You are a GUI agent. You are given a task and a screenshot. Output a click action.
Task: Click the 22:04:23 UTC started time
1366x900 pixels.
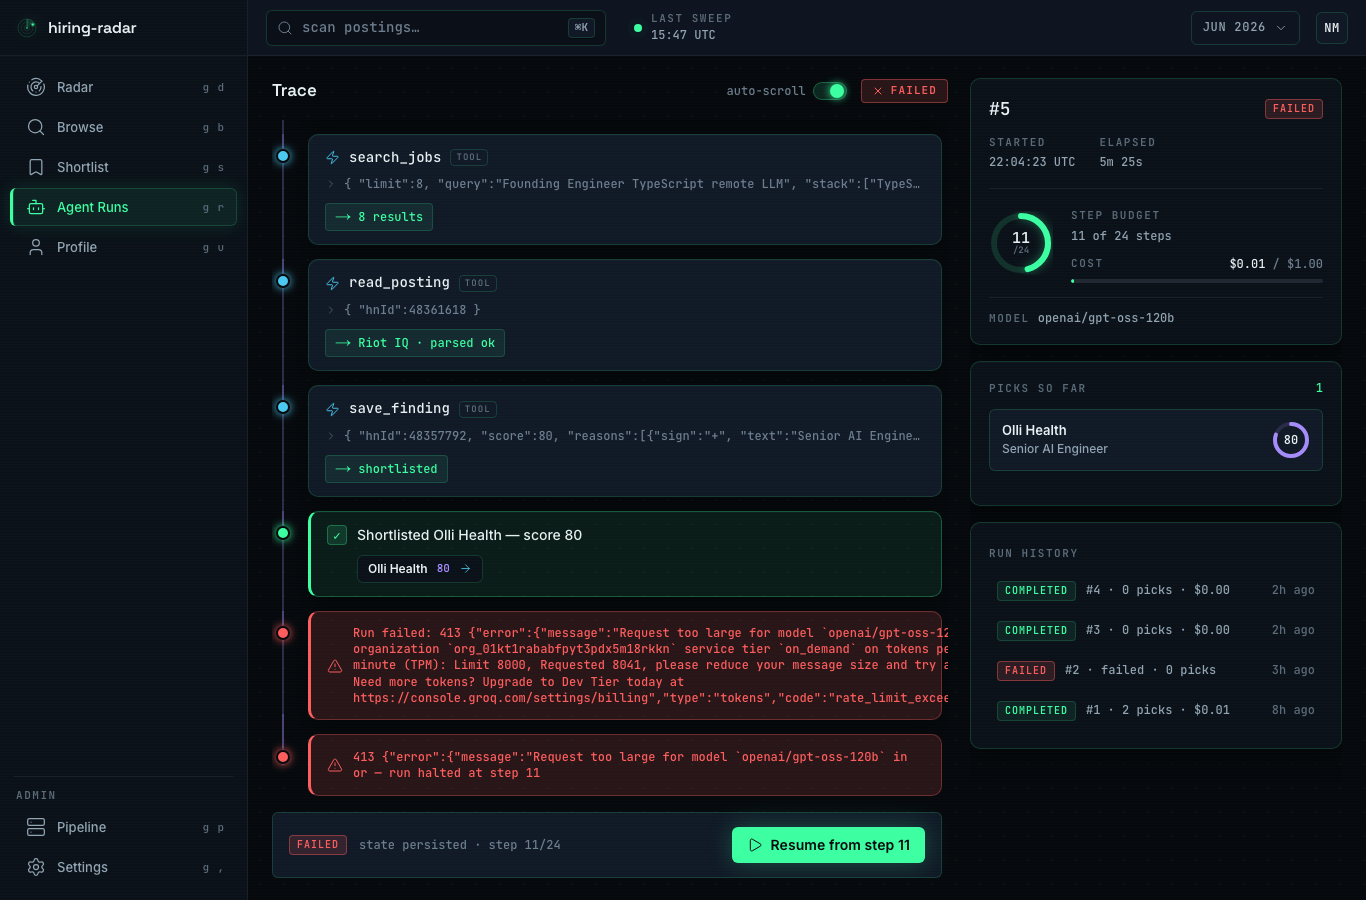click(x=1032, y=162)
